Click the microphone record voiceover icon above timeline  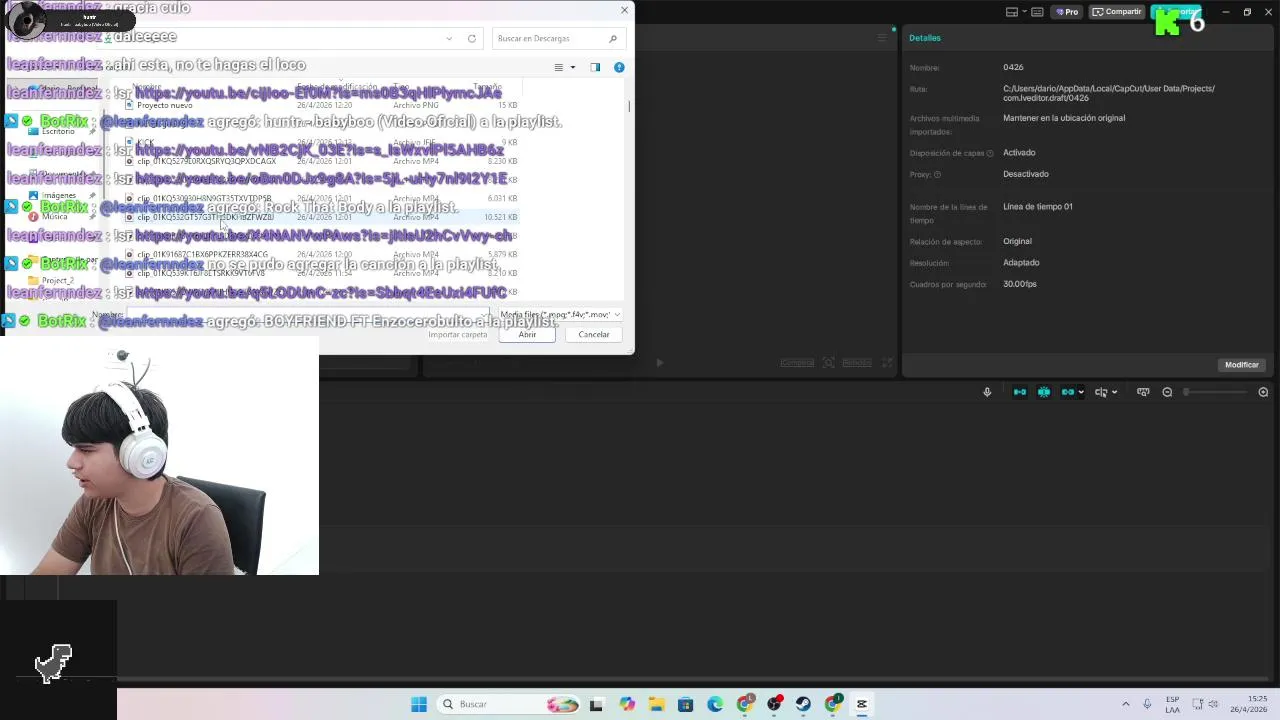(x=987, y=392)
